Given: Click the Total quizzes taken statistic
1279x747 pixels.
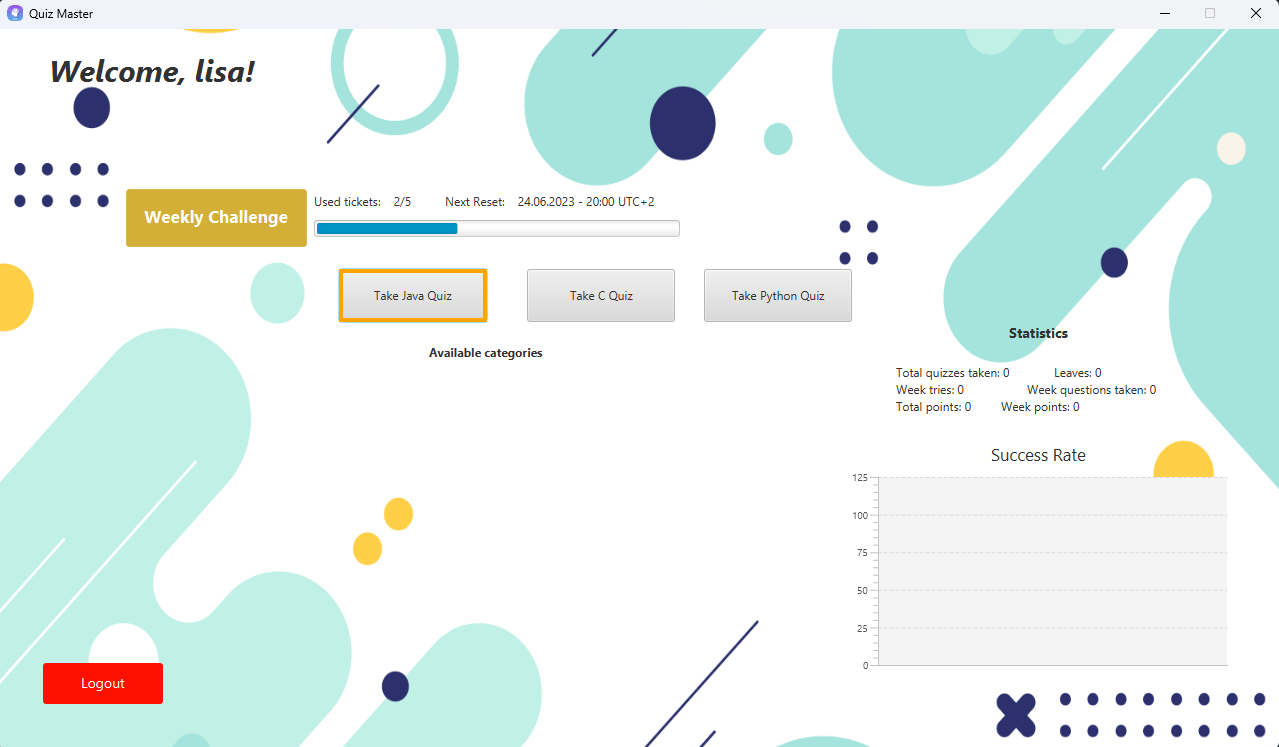Looking at the screenshot, I should pos(953,373).
